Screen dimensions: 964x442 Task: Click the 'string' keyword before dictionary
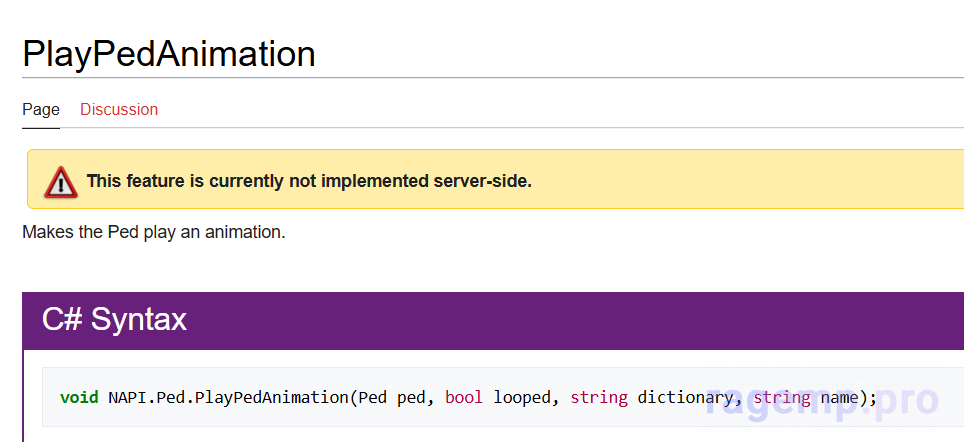click(x=599, y=398)
